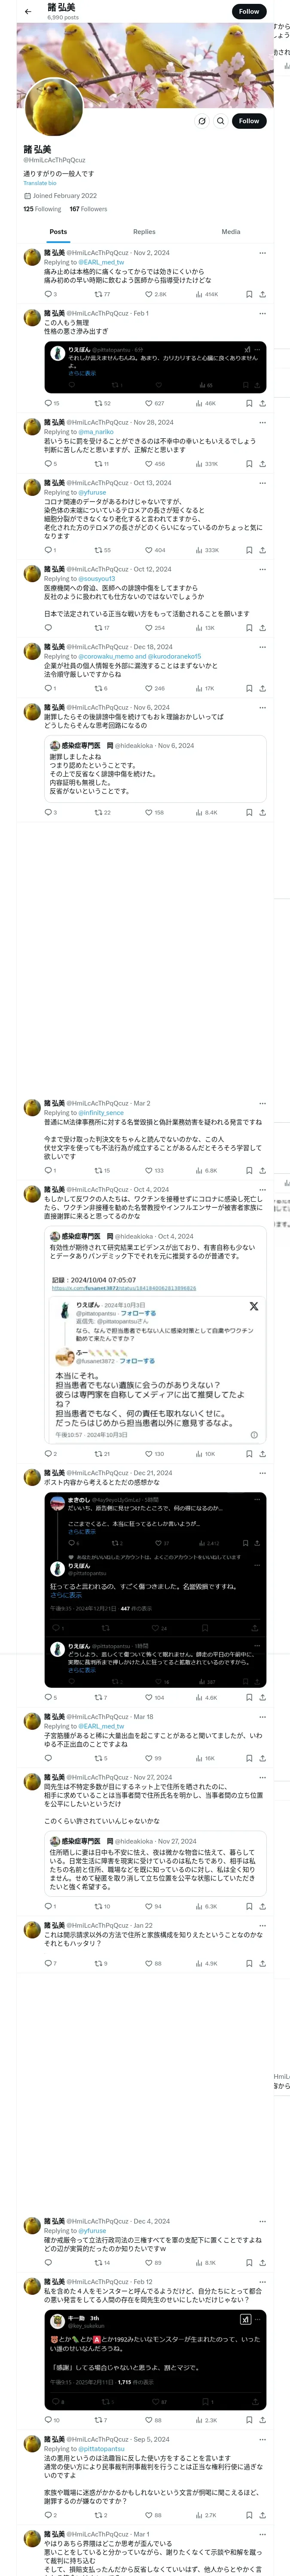Image resolution: width=290 pixels, height=2576 pixels.
Task: Open profile search with the magnifier icon
Action: click(221, 121)
